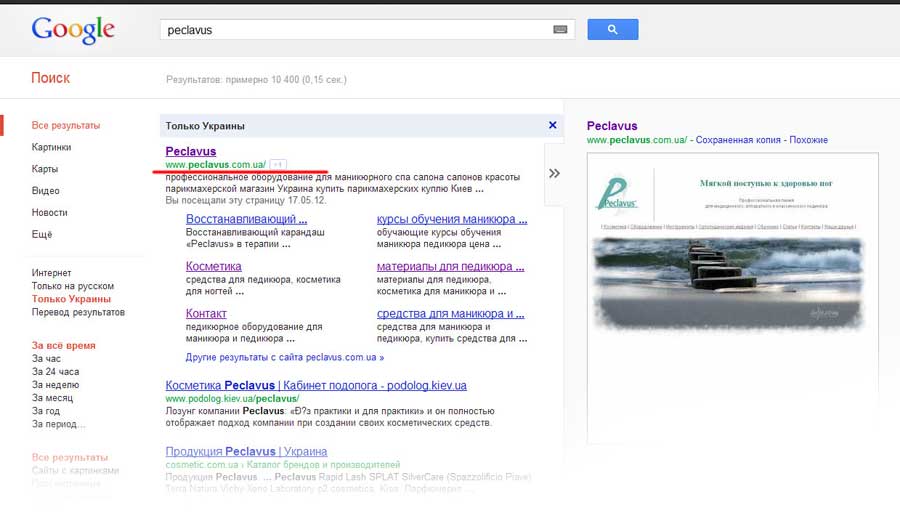
Task: Open the Контакт sitelink
Action: tap(206, 314)
